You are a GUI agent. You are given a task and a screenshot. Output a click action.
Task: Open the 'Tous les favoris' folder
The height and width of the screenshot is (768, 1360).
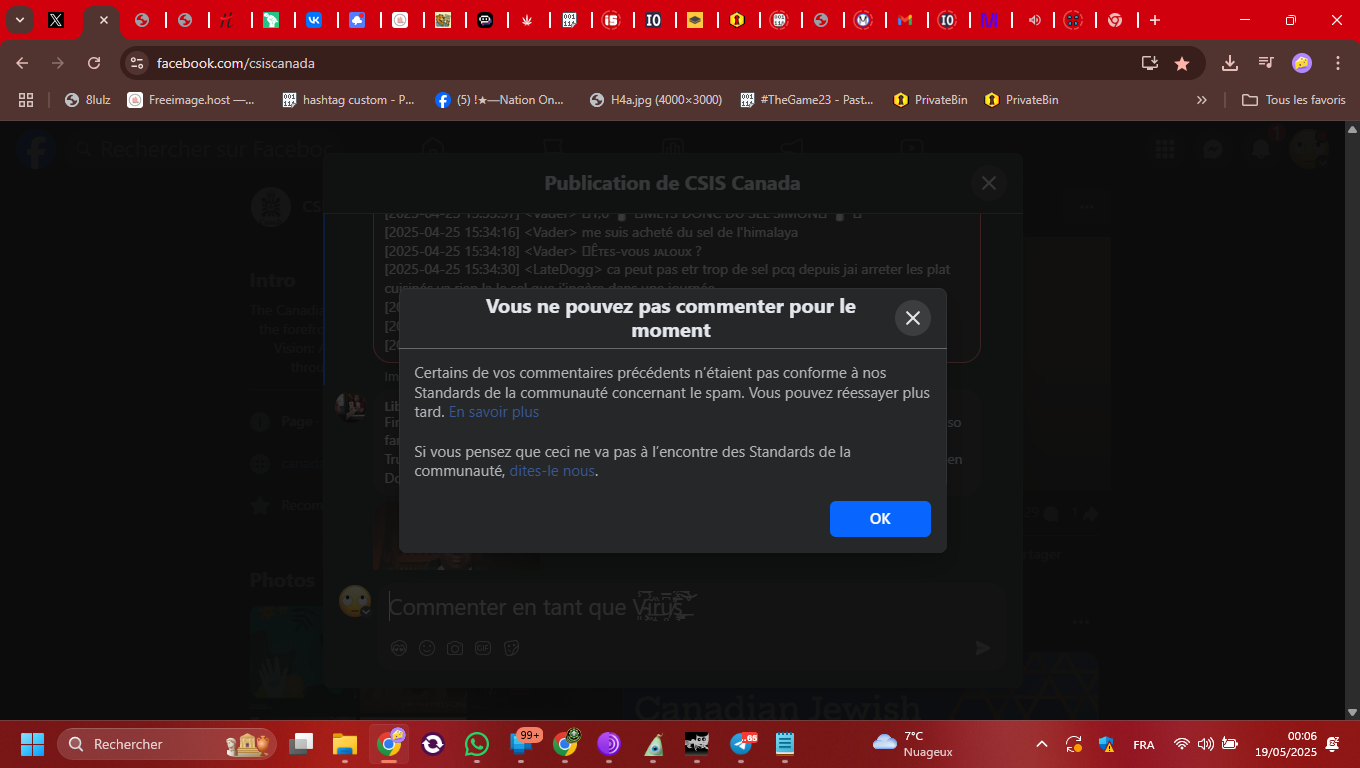pyautogui.click(x=1294, y=100)
